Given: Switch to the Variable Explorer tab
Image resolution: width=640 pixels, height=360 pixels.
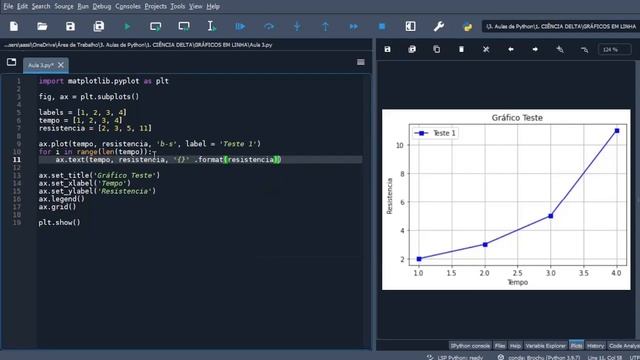Looking at the screenshot, I should pyautogui.click(x=546, y=346).
